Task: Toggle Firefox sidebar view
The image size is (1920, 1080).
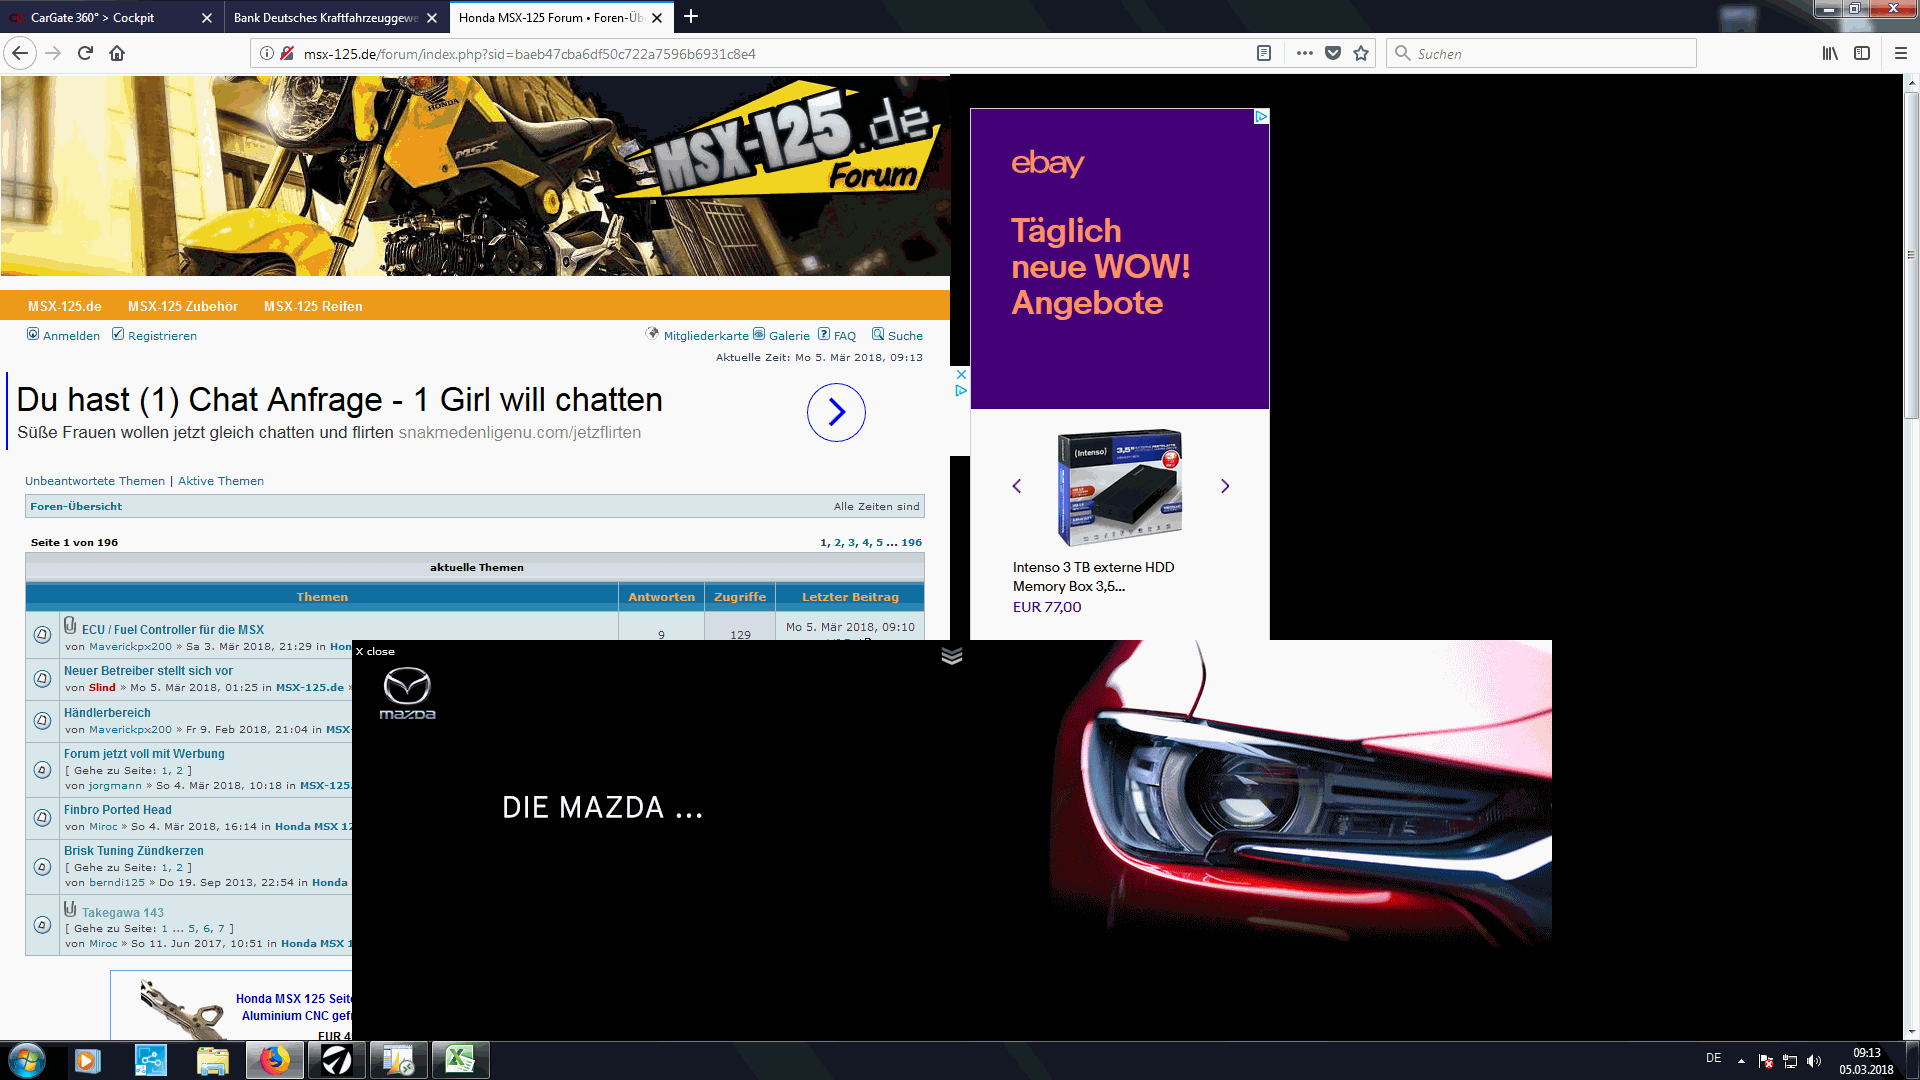Action: 1862,53
